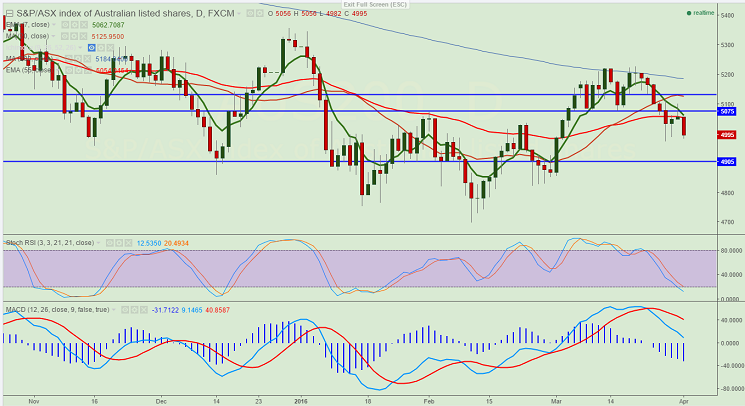Remove the EMA (55, close) indicator
This screenshot has height=406, width=745.
(87, 70)
